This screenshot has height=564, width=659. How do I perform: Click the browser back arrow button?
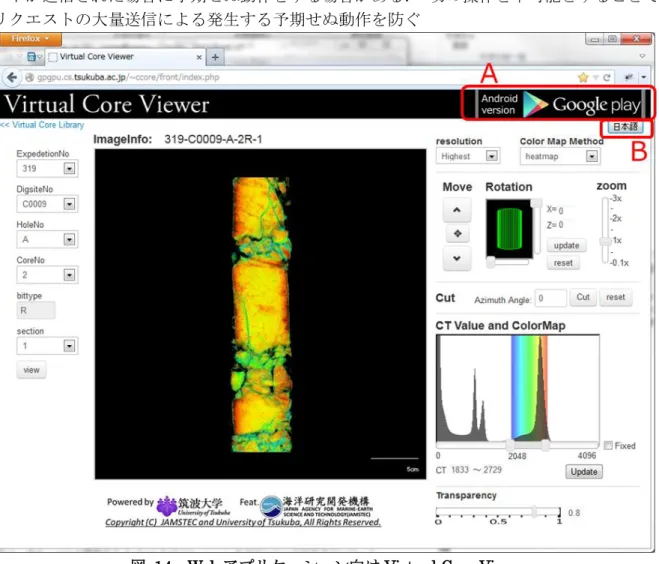tap(12, 77)
